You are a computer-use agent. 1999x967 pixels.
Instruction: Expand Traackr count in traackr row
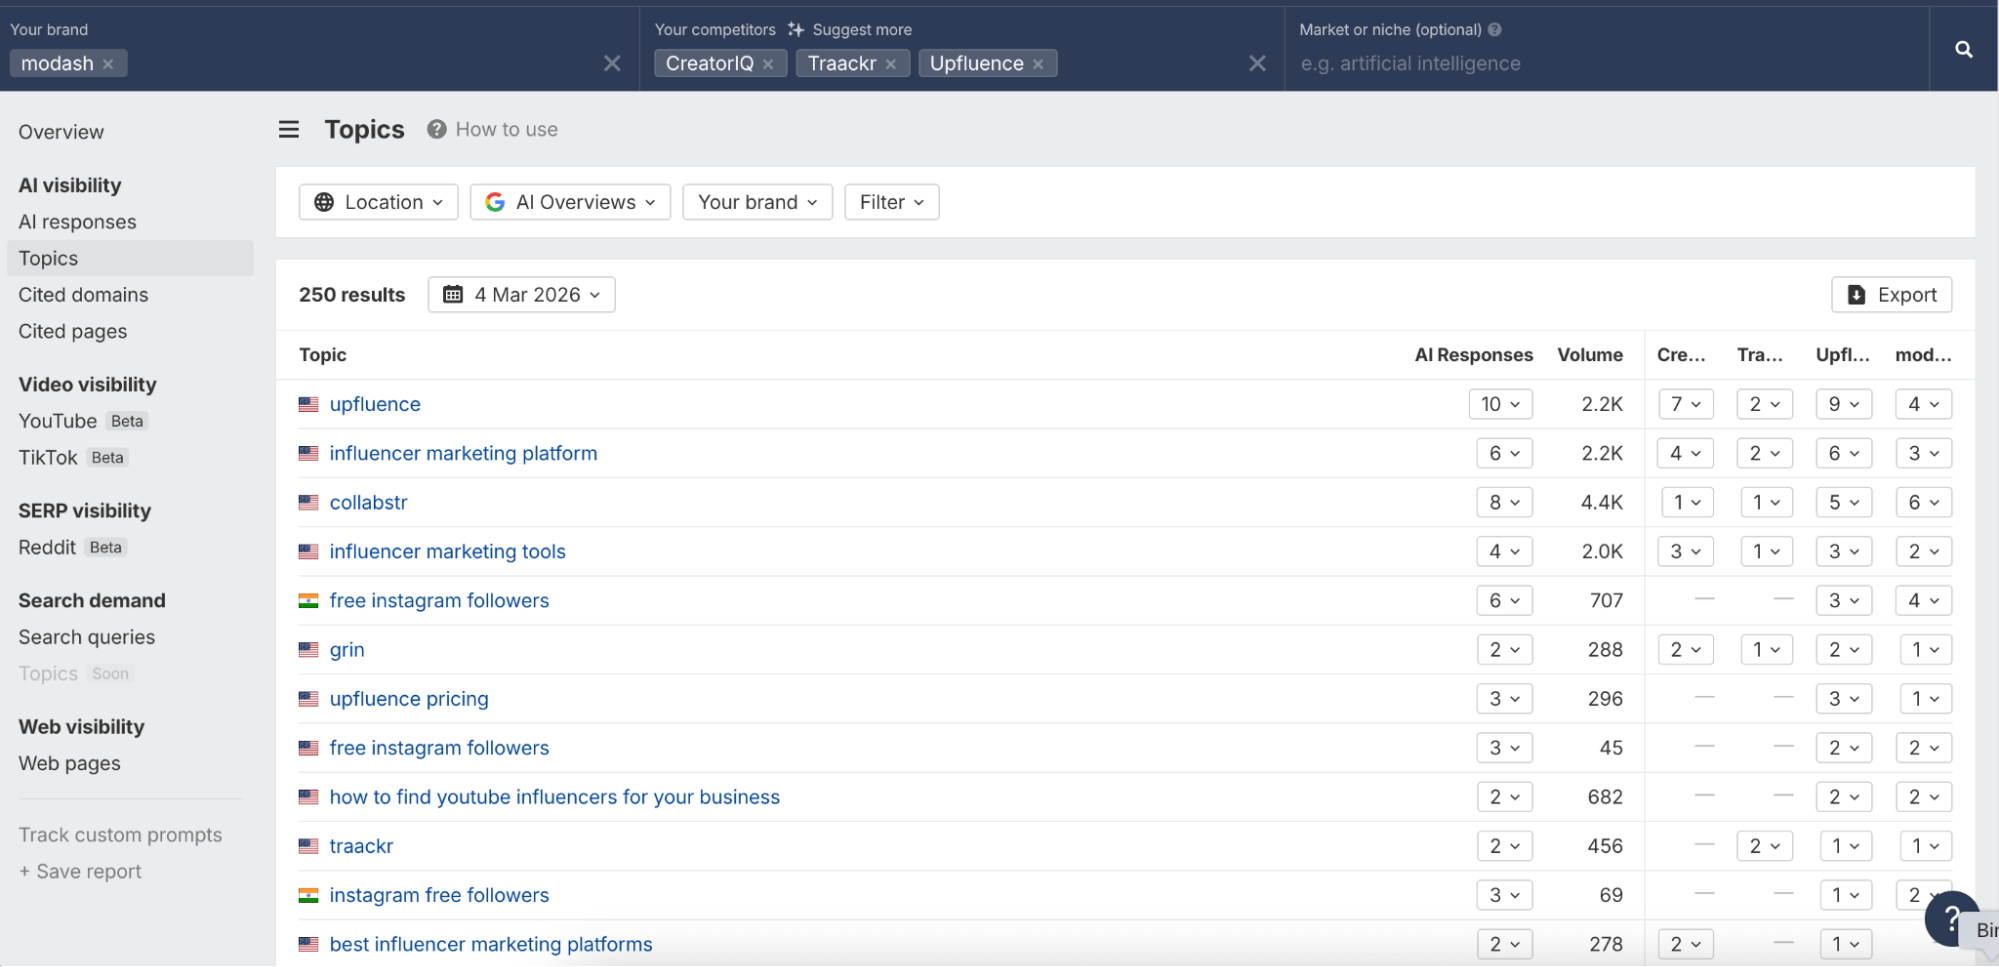pyautogui.click(x=1765, y=846)
